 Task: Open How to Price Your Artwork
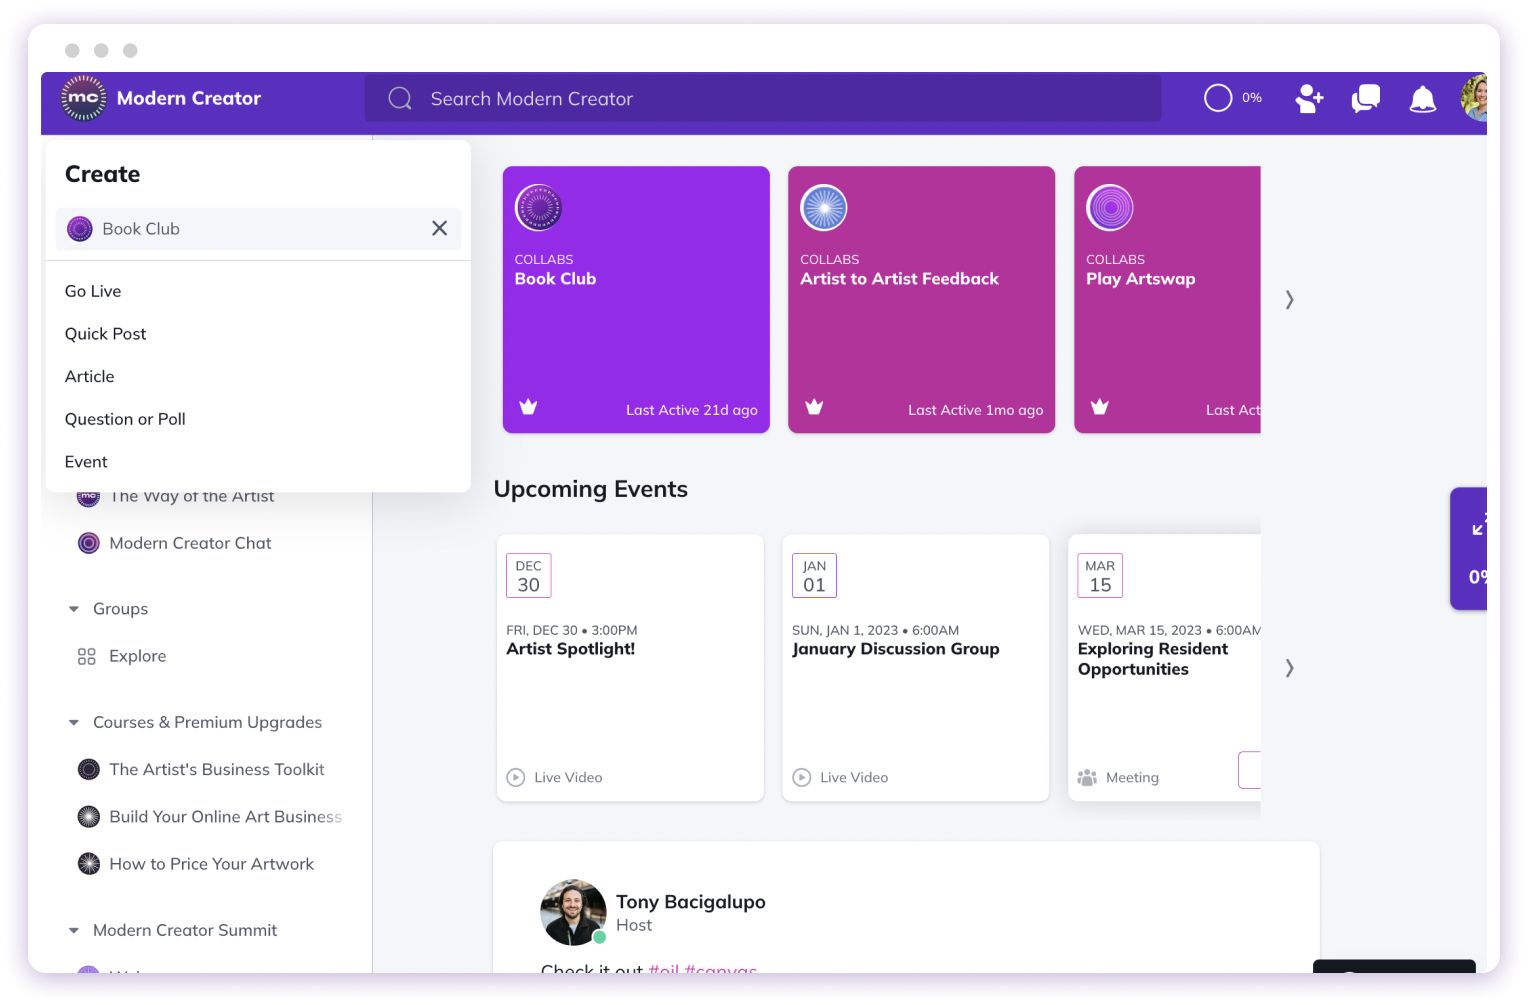tap(211, 864)
